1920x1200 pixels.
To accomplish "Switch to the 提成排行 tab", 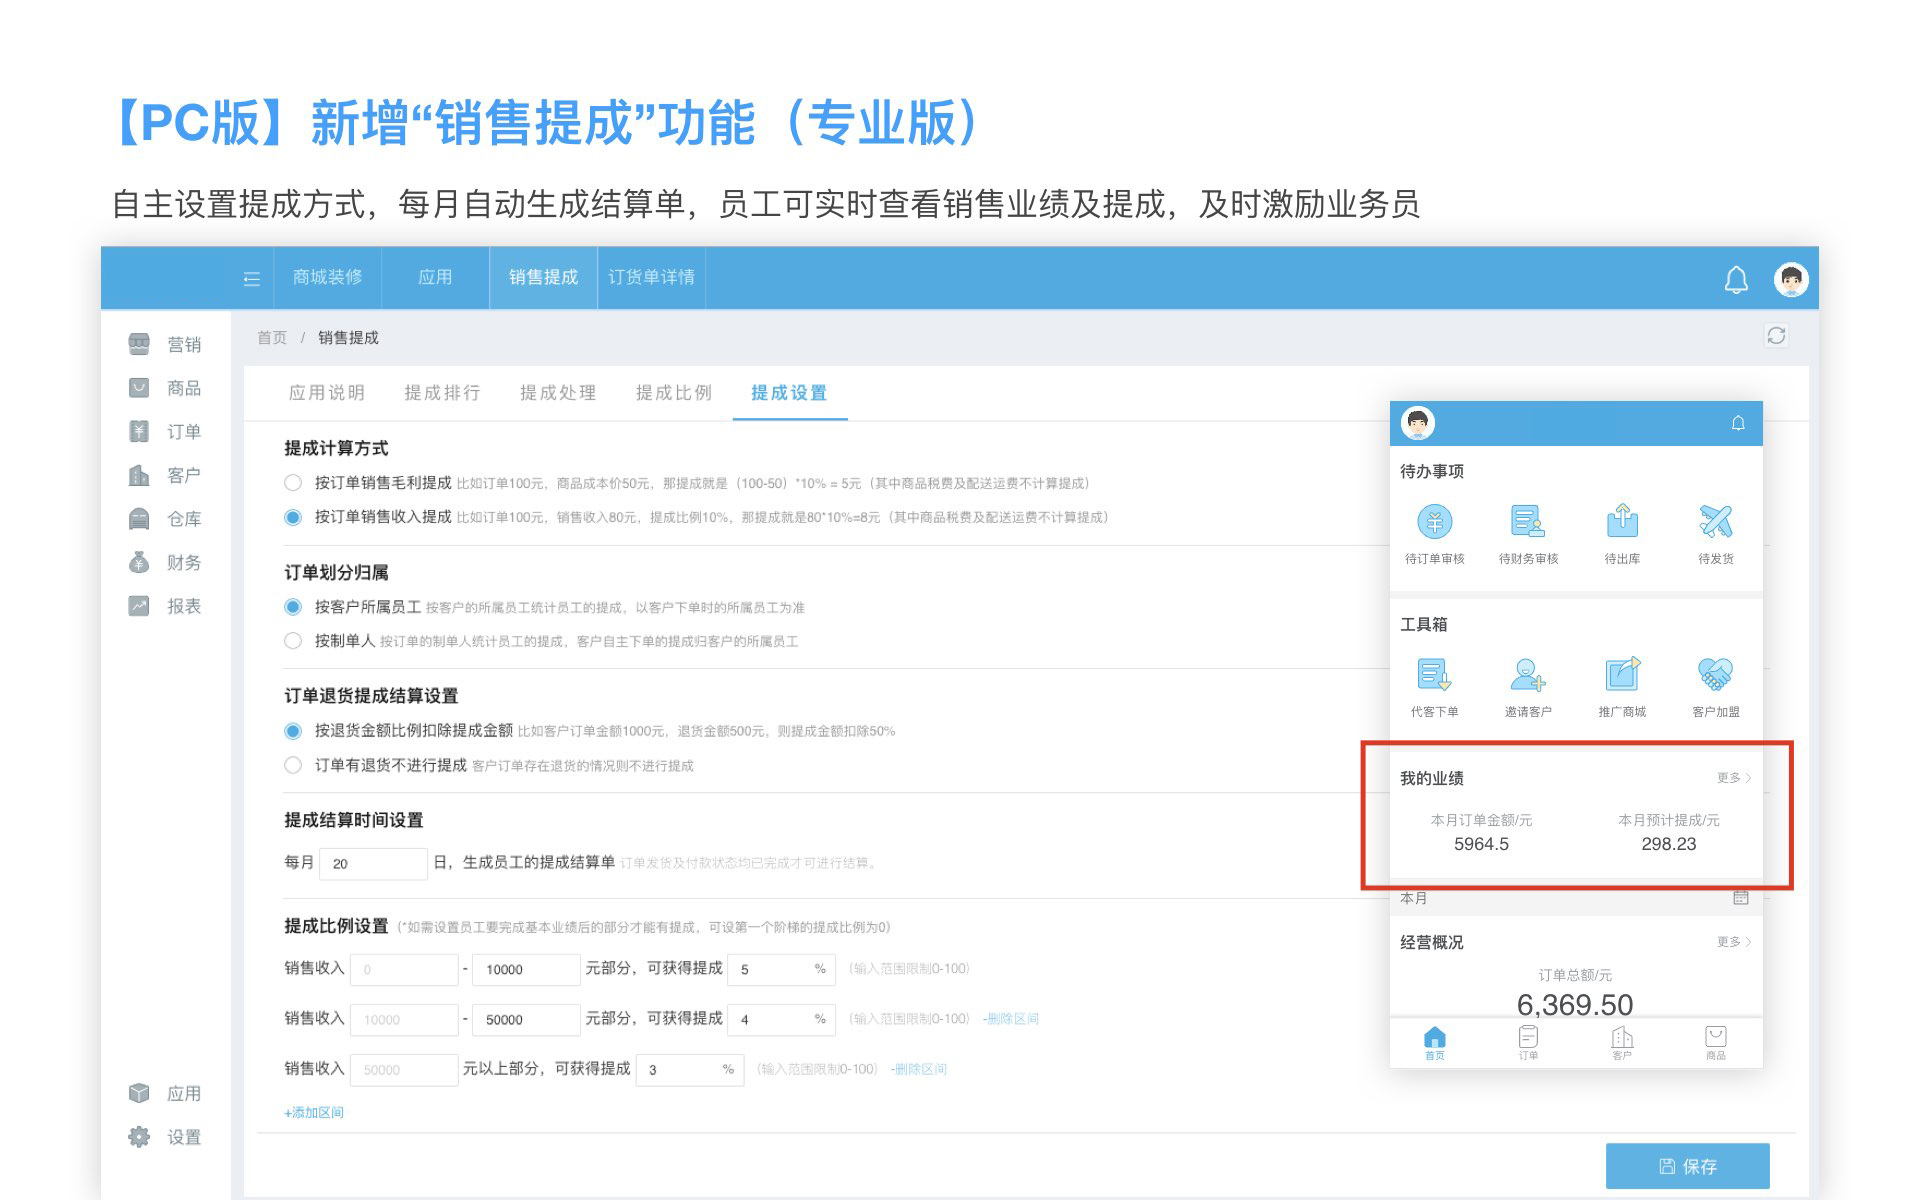I will tap(442, 393).
